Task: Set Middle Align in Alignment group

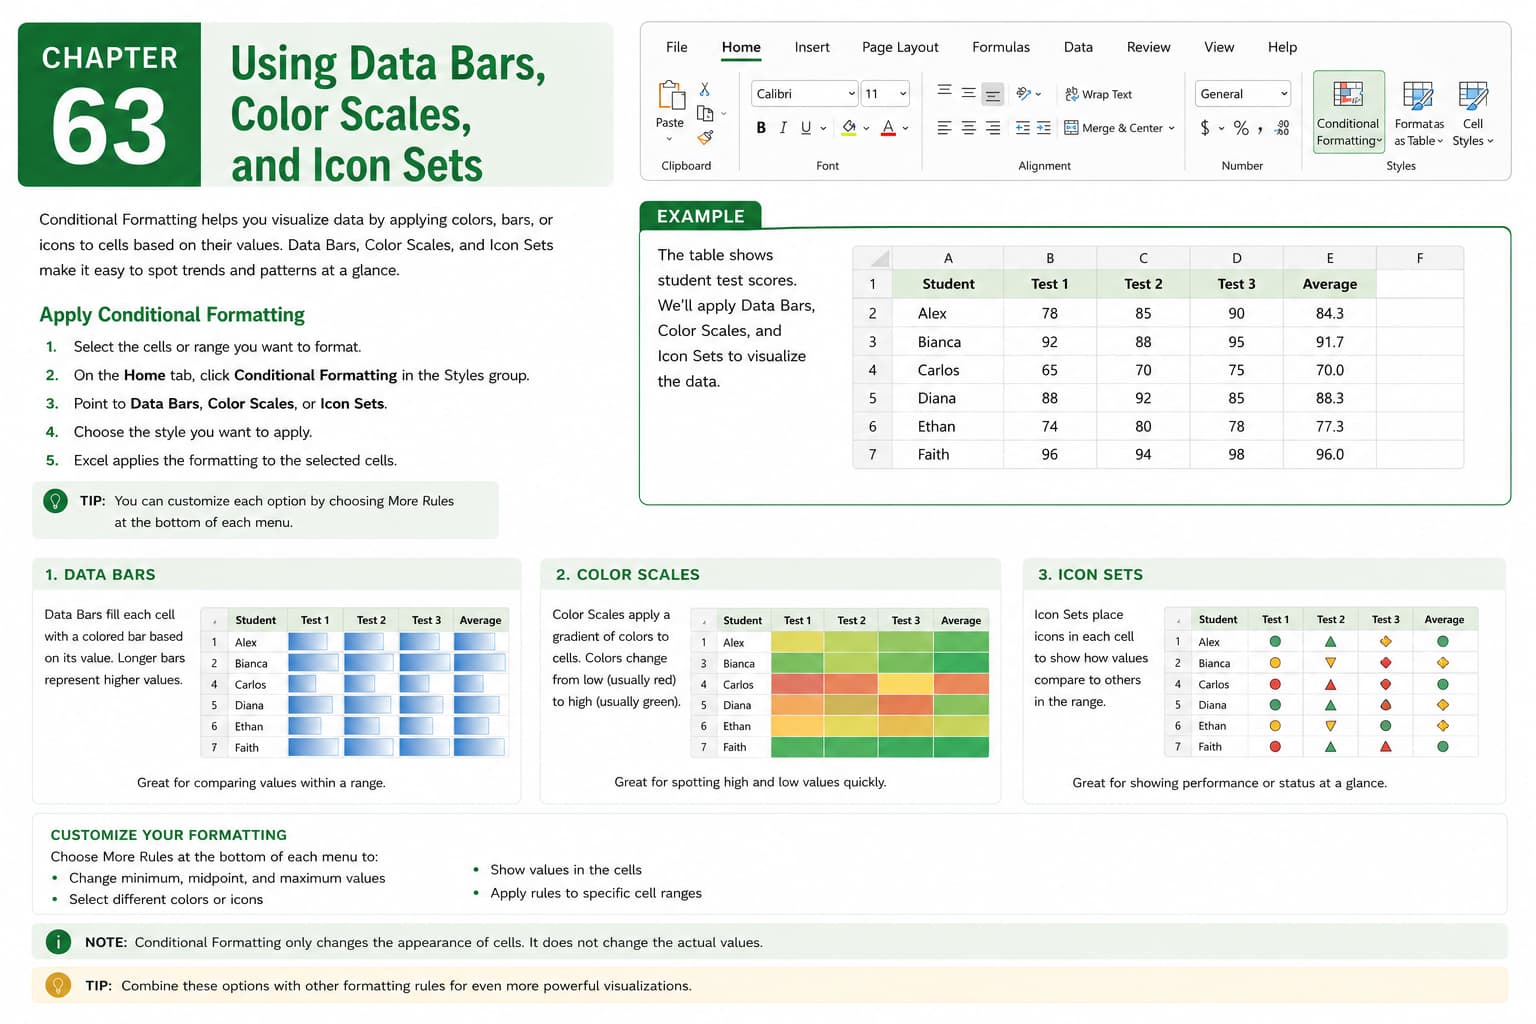Action: coord(968,93)
